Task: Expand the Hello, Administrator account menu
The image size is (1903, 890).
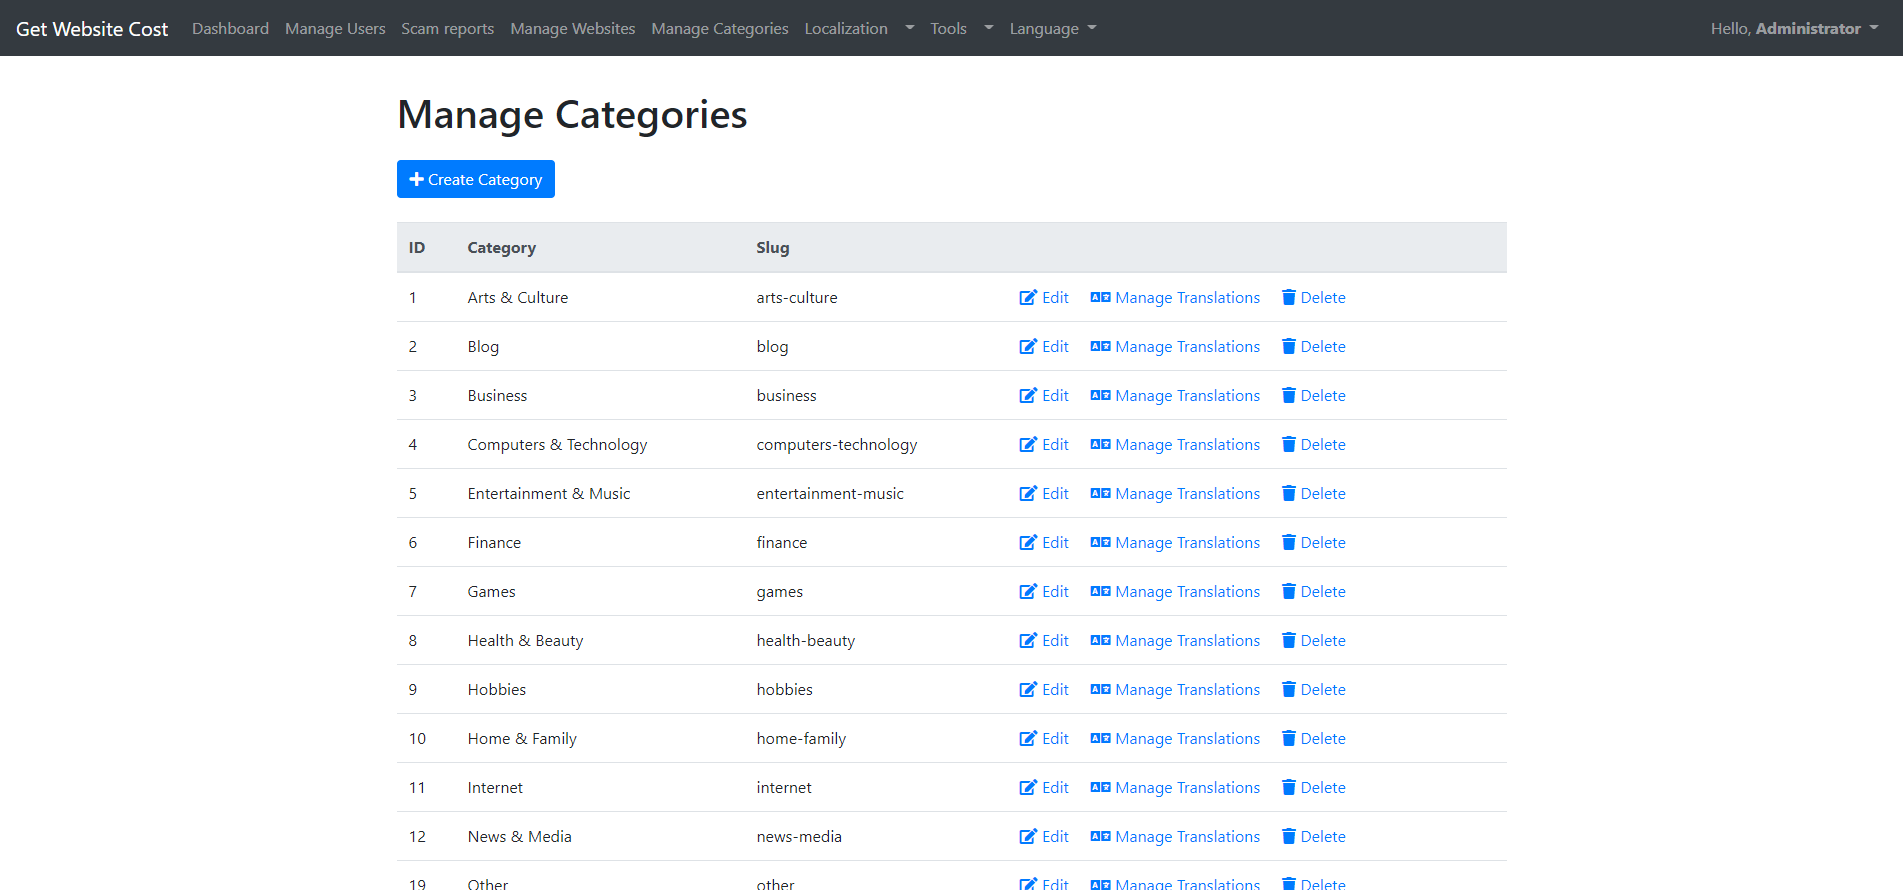Action: click(1794, 28)
